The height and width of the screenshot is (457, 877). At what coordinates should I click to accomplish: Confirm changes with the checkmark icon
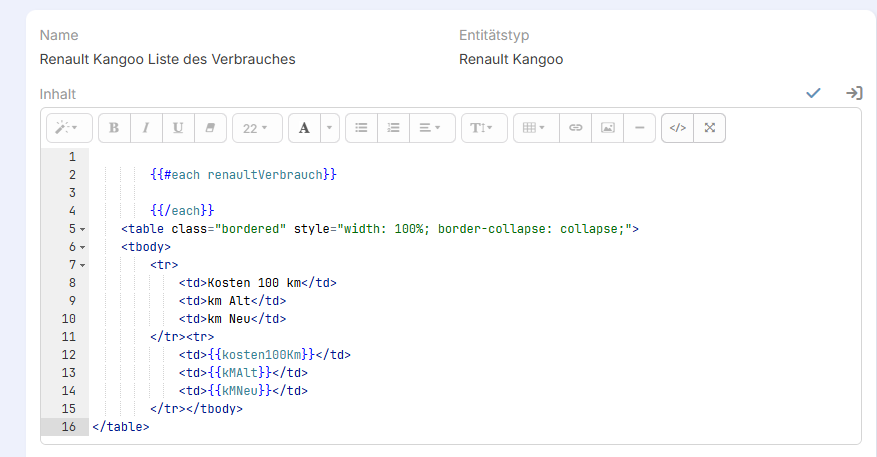(813, 93)
